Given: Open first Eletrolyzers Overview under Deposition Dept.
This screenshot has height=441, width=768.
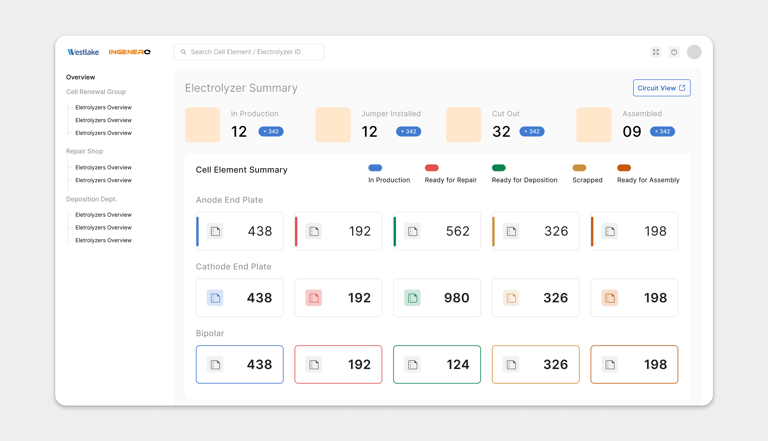Looking at the screenshot, I should click(x=103, y=215).
